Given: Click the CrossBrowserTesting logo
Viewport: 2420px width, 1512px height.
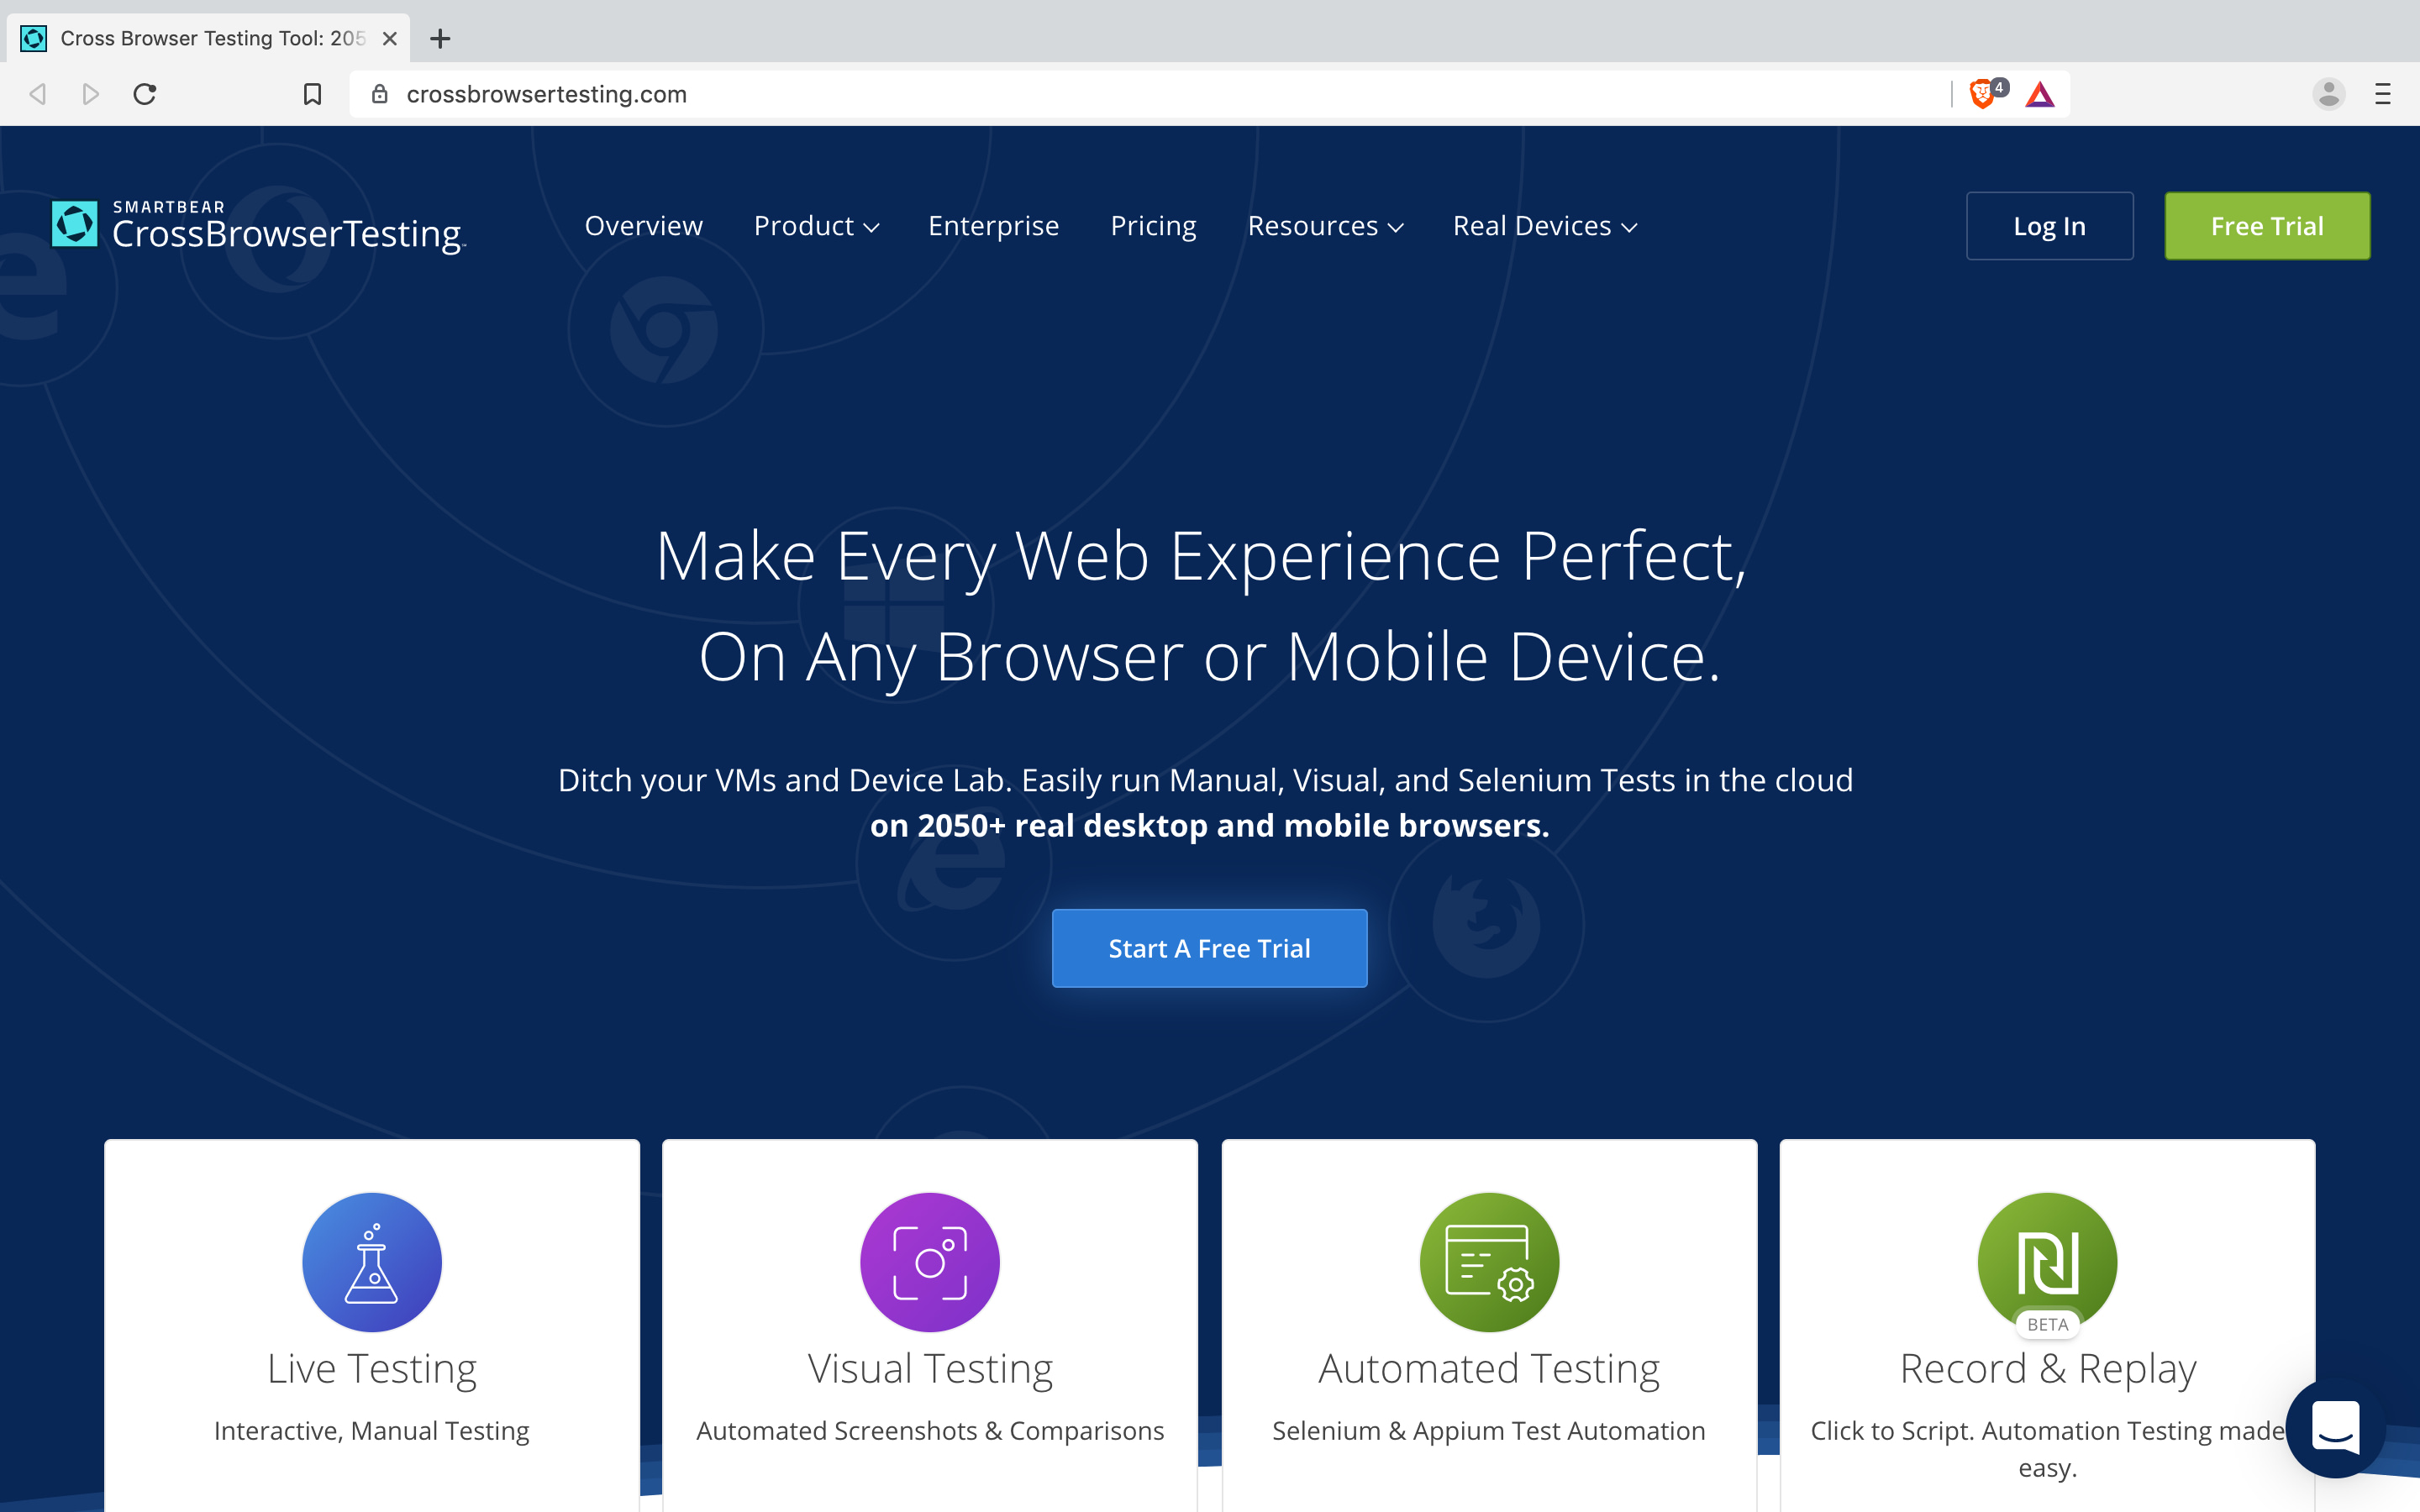Looking at the screenshot, I should 258,225.
